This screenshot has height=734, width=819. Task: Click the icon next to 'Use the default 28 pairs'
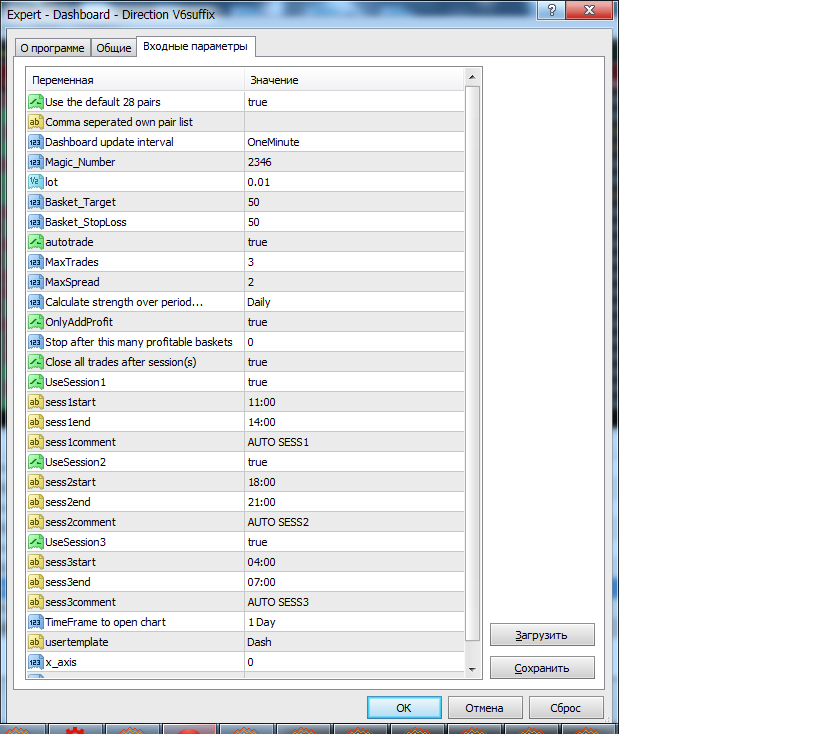[x=36, y=102]
